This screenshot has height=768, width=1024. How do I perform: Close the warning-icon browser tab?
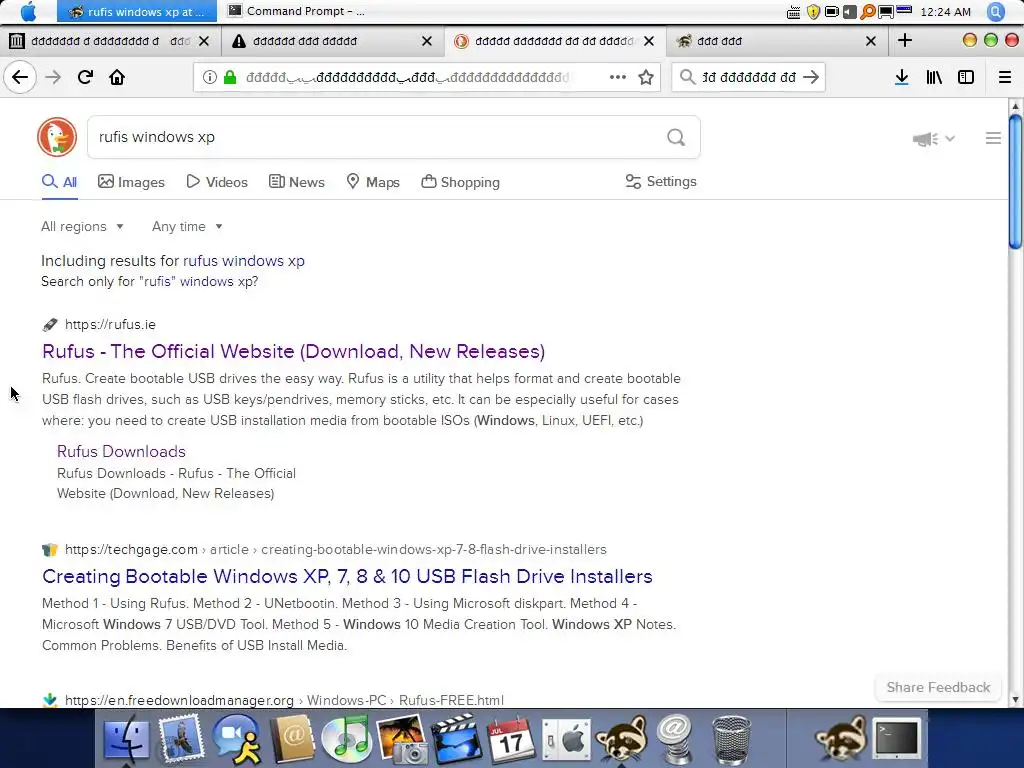(x=426, y=41)
